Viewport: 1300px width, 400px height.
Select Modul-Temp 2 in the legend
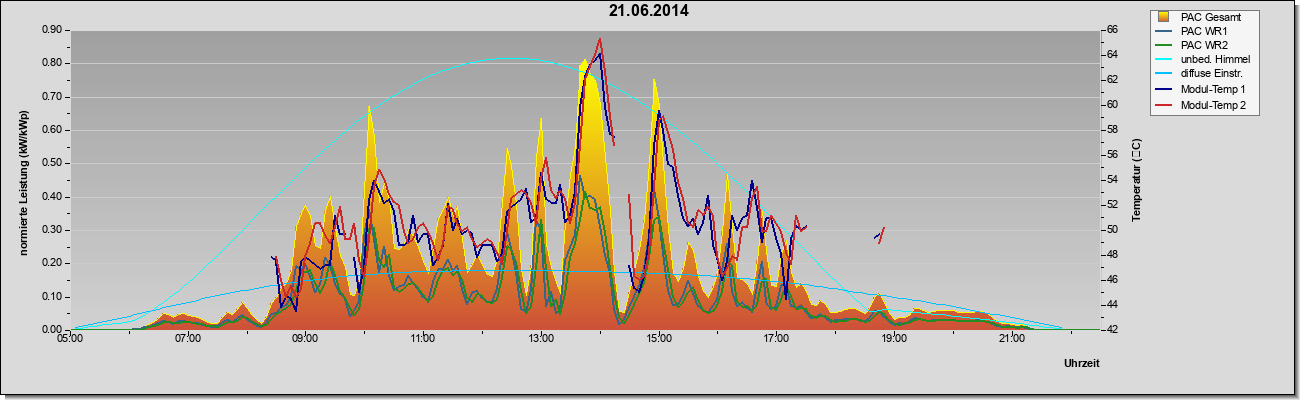pyautogui.click(x=1213, y=105)
